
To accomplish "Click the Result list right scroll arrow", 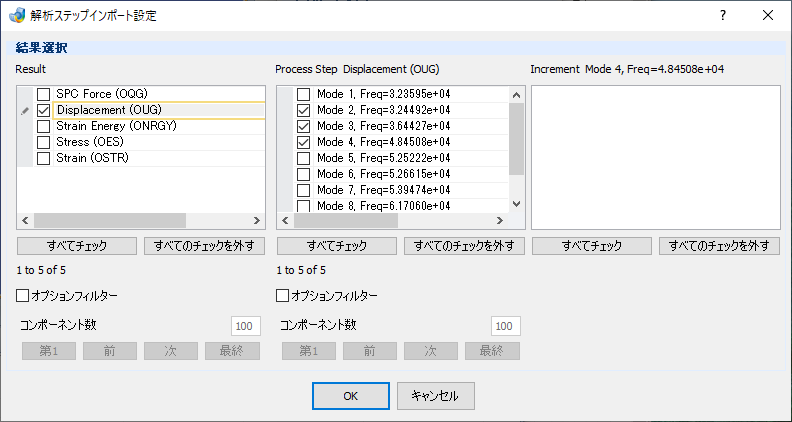I will pyautogui.click(x=257, y=220).
